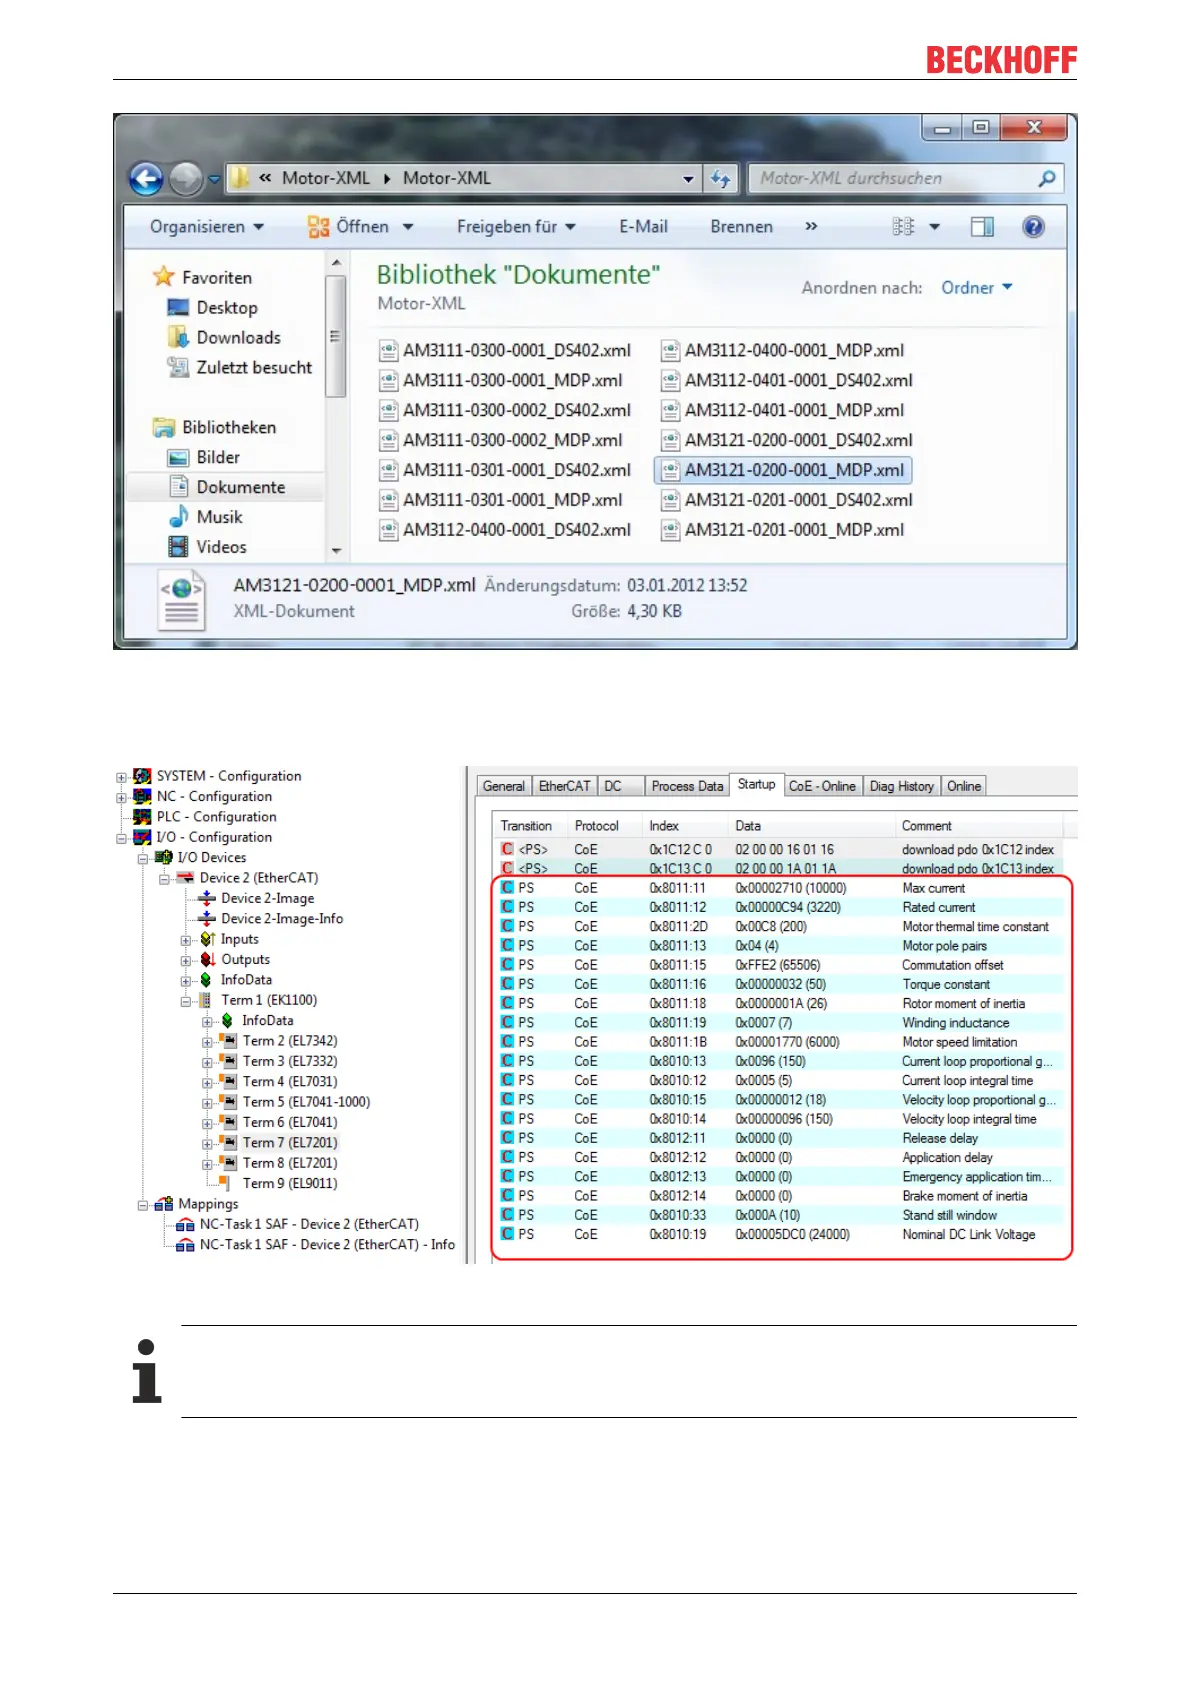Click the Bilder library icon
Viewport: 1191px width, 1684px height.
179,457
